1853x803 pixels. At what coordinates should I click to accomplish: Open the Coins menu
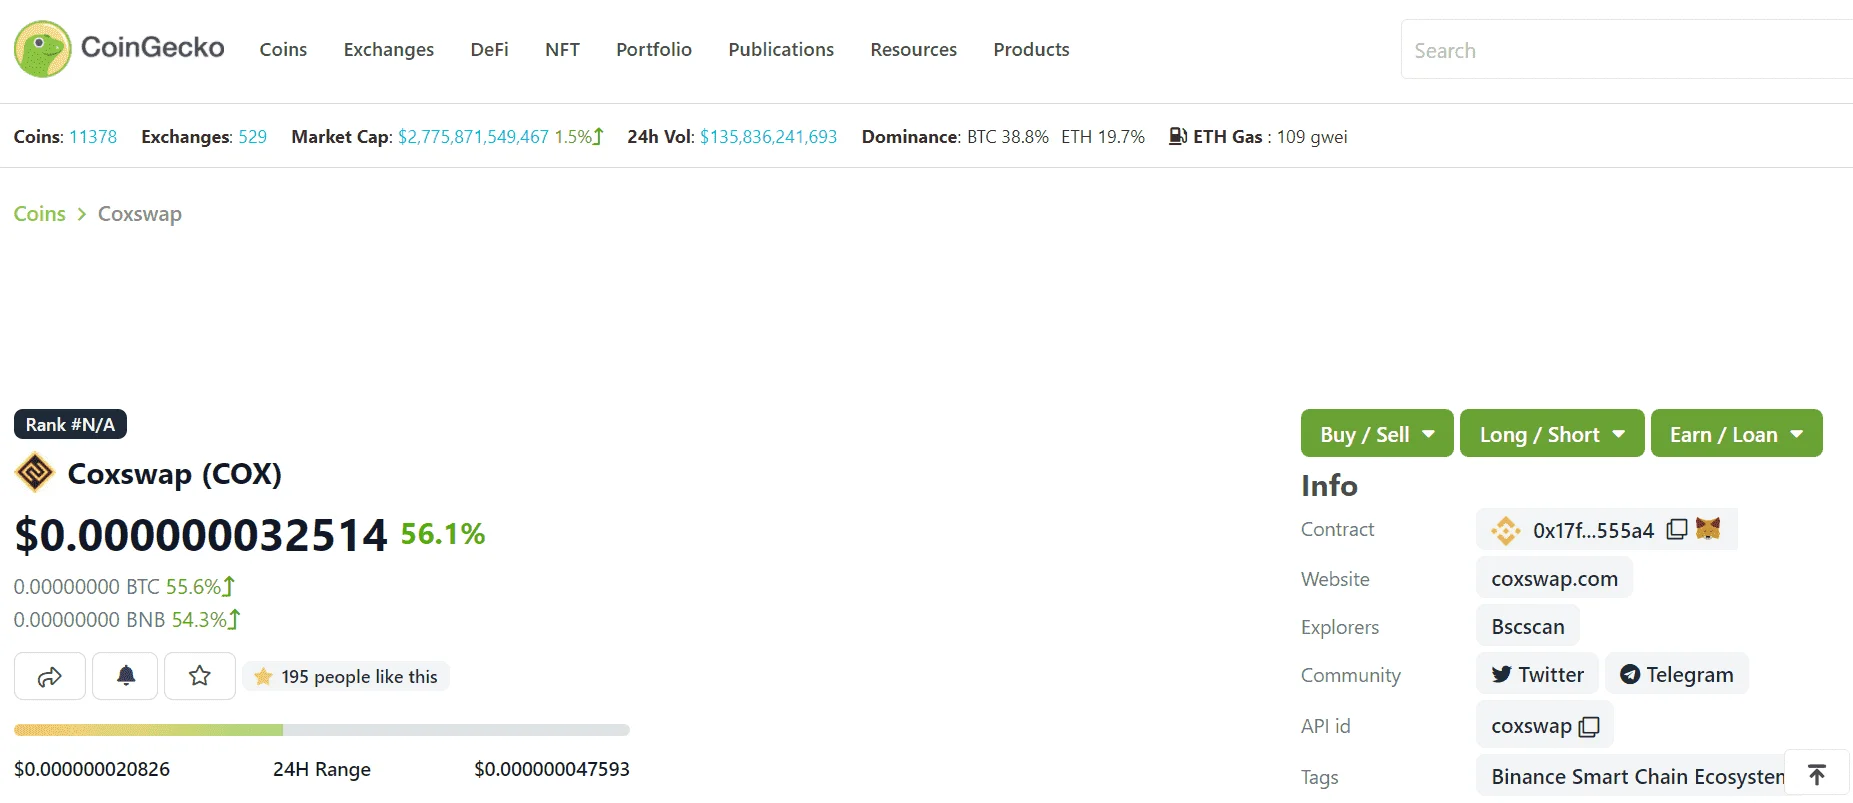pyautogui.click(x=283, y=49)
